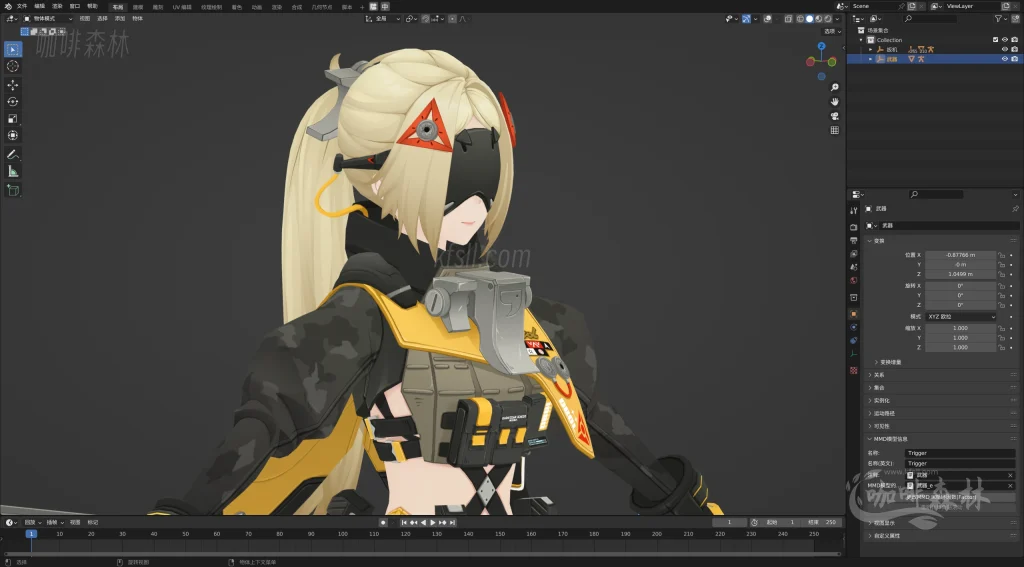Open the 选项 options dropdown in viewport
1024x567 pixels.
click(832, 31)
